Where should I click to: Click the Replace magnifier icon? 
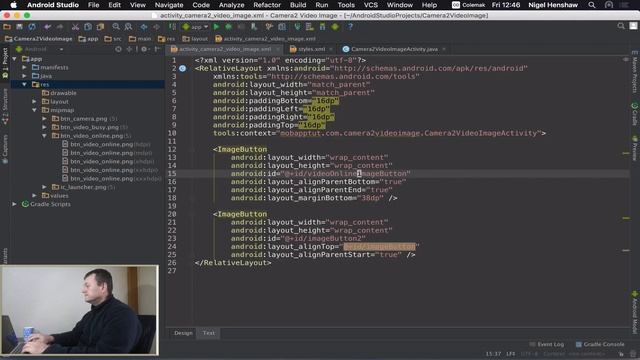128,27
